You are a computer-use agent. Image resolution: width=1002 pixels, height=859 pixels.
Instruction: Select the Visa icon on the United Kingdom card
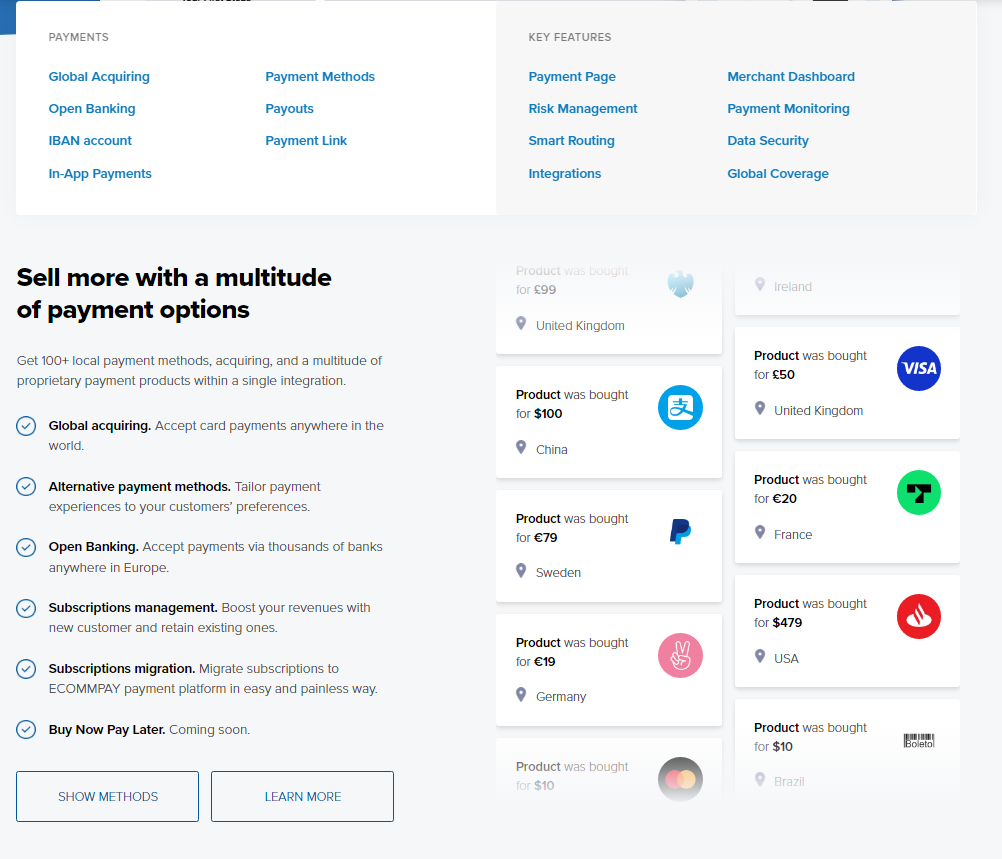(918, 368)
